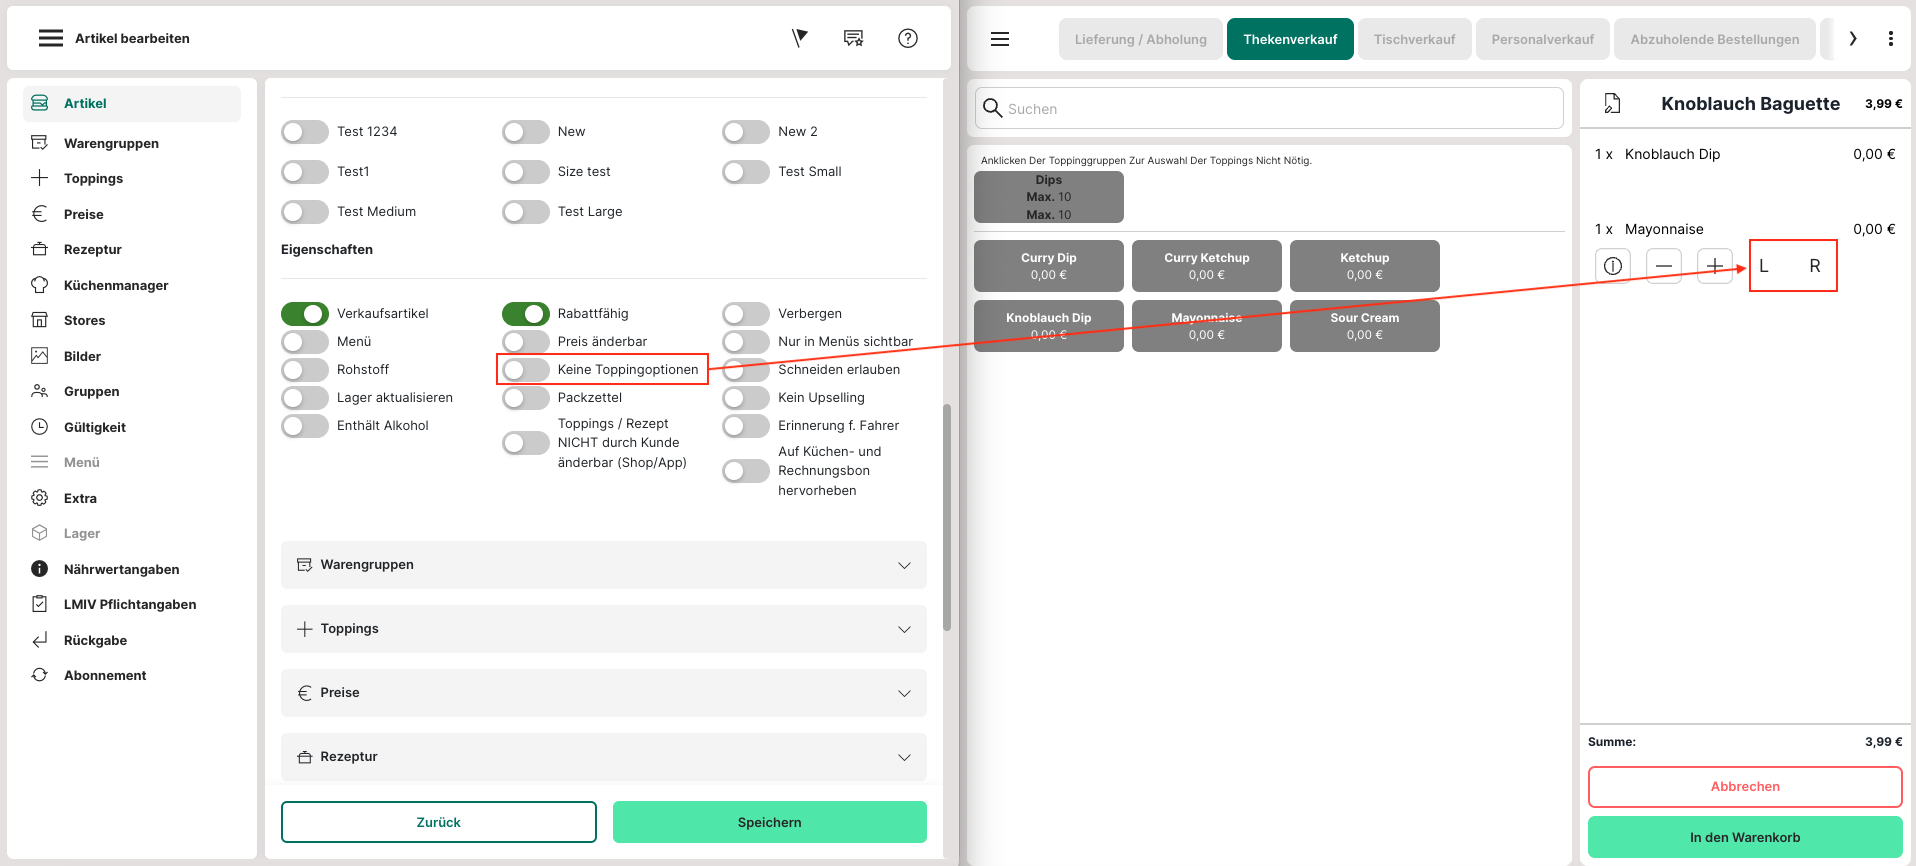
Task: Toggle Schneiden erlauben on
Action: coord(746,370)
